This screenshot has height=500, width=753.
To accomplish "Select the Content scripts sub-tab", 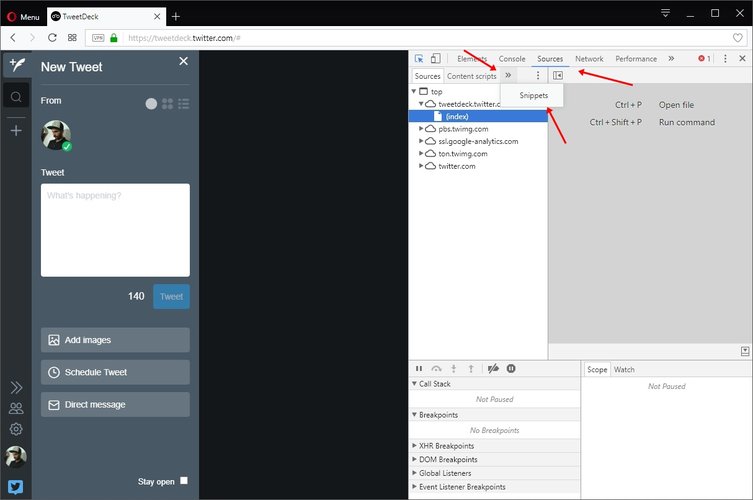I will coord(472,76).
